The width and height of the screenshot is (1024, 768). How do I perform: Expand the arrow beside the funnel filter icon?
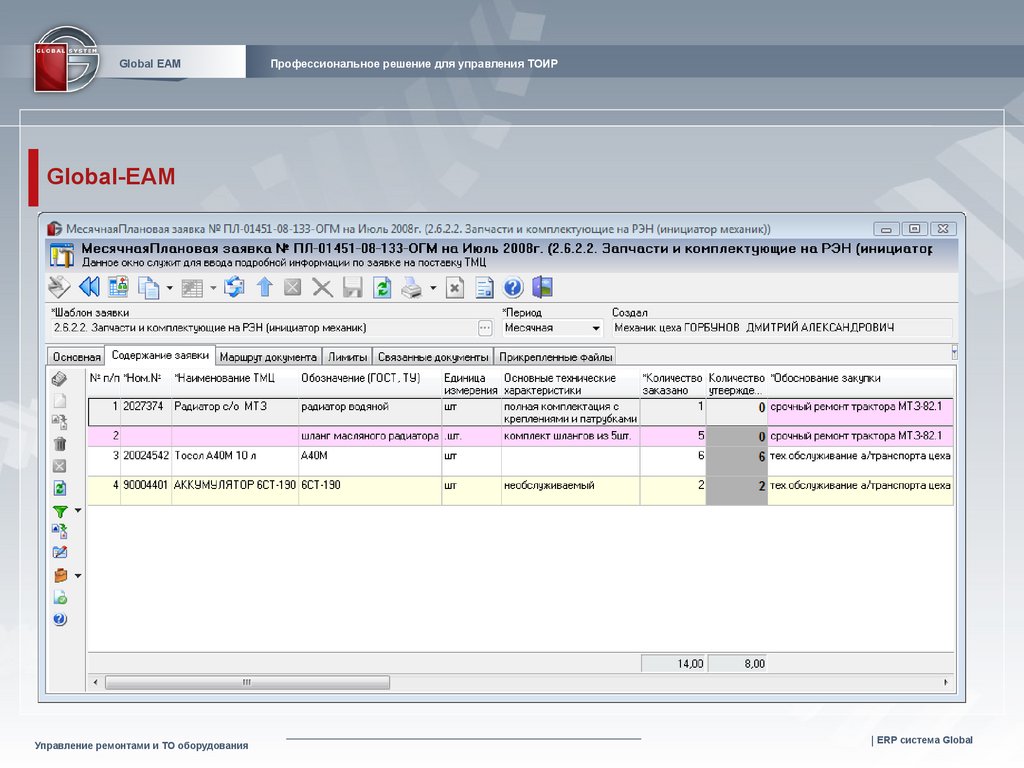[78, 511]
